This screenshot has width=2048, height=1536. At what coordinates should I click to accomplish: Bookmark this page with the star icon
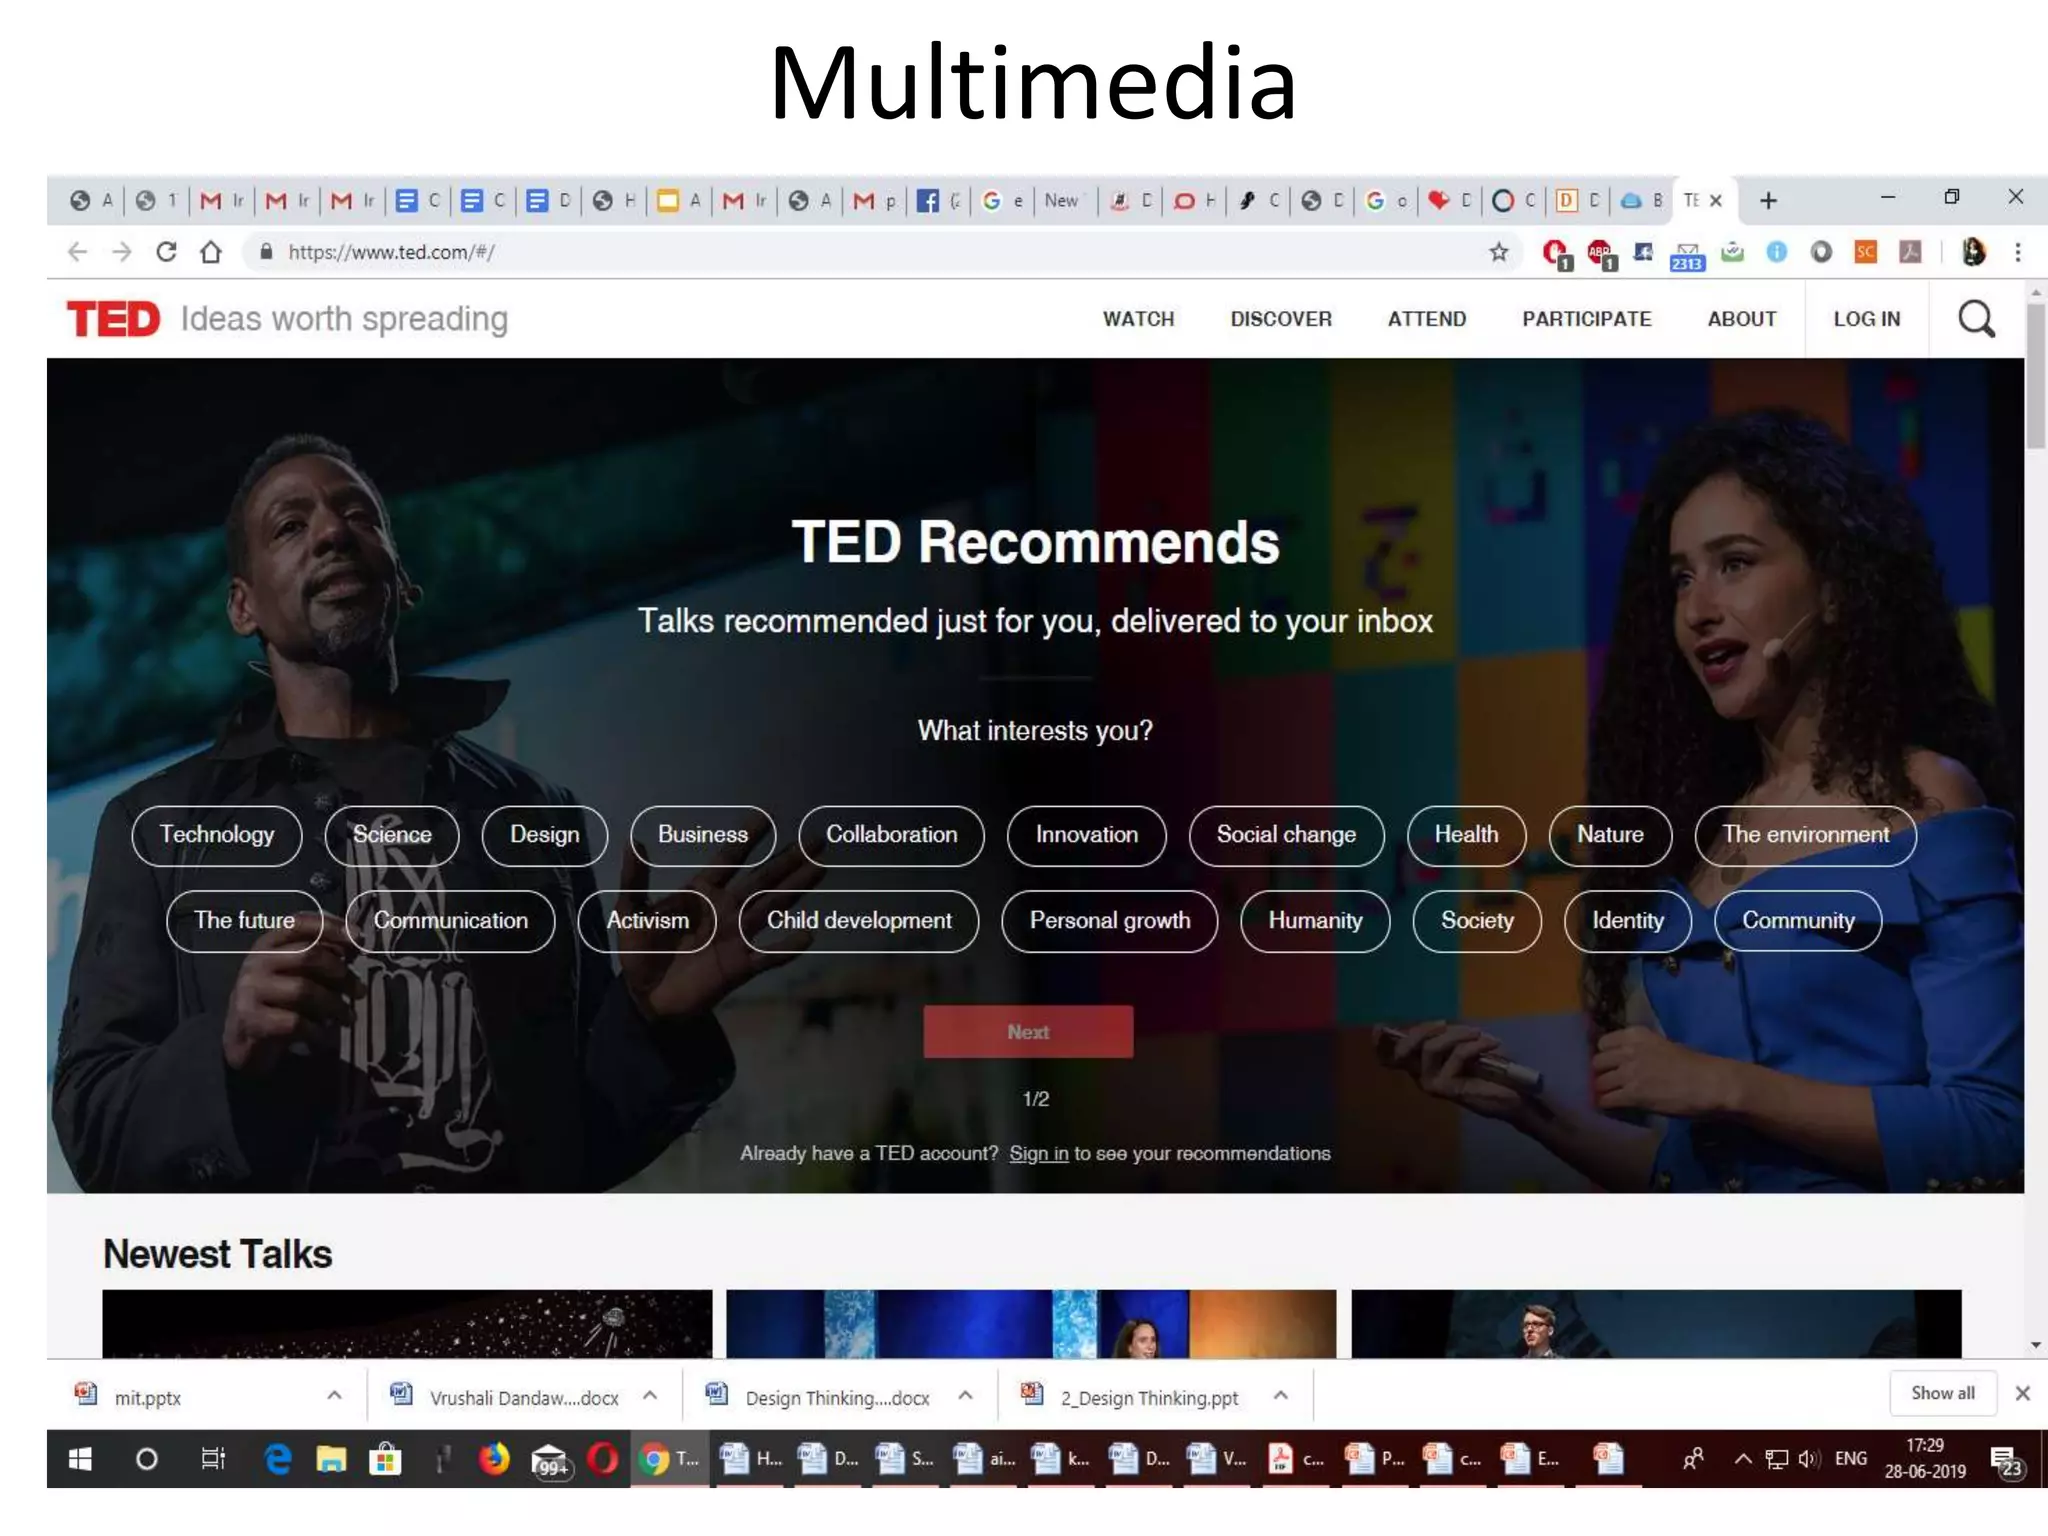[1498, 252]
